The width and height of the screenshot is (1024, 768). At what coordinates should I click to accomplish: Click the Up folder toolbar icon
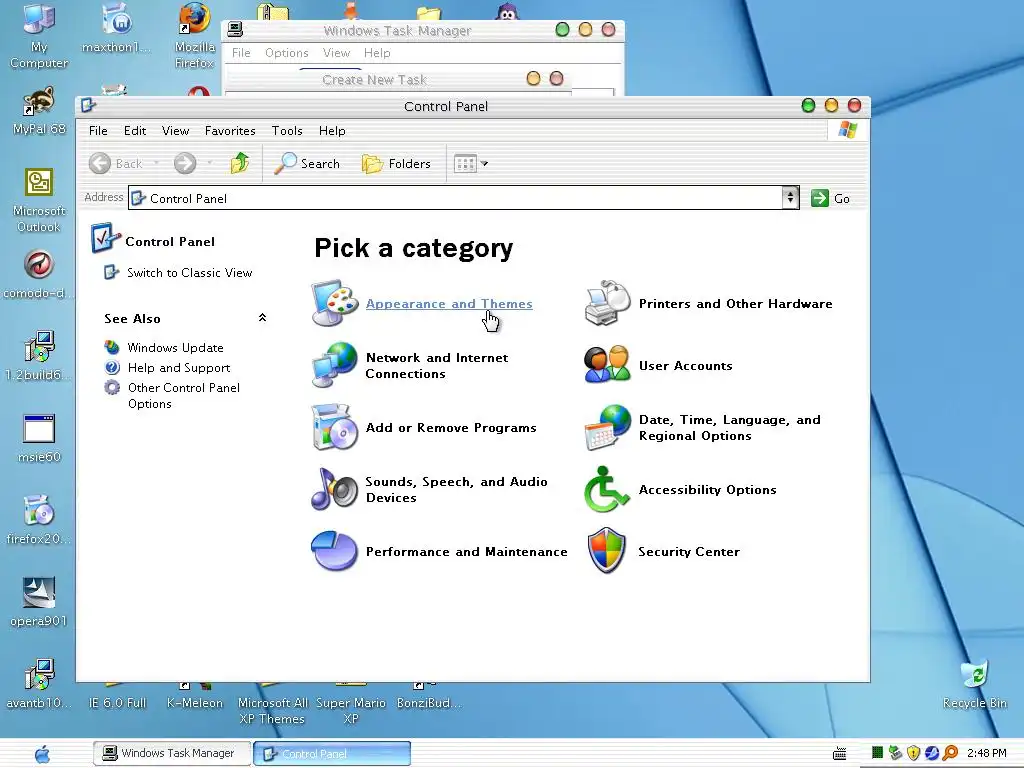tap(240, 163)
